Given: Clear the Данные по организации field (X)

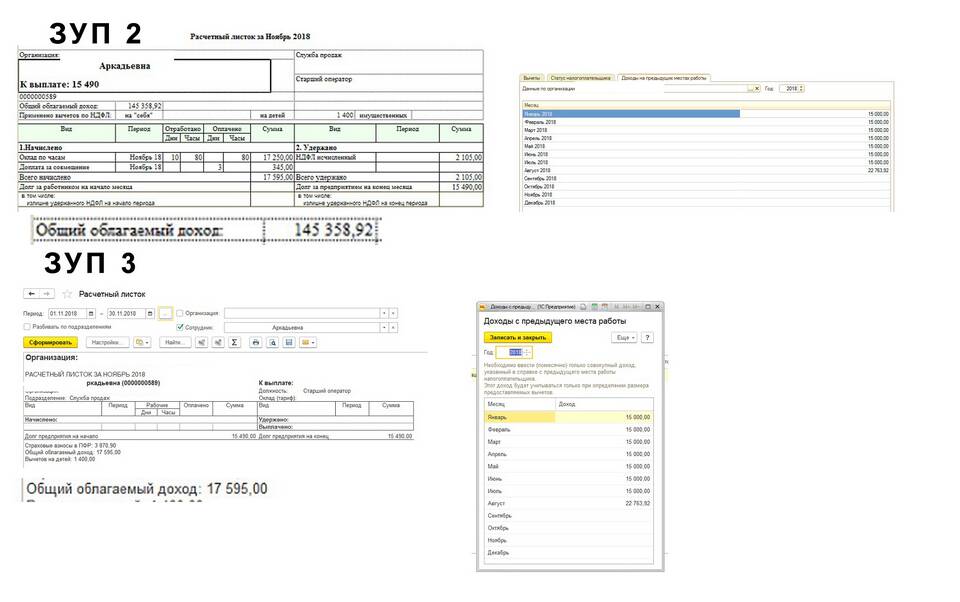Looking at the screenshot, I should (x=757, y=89).
